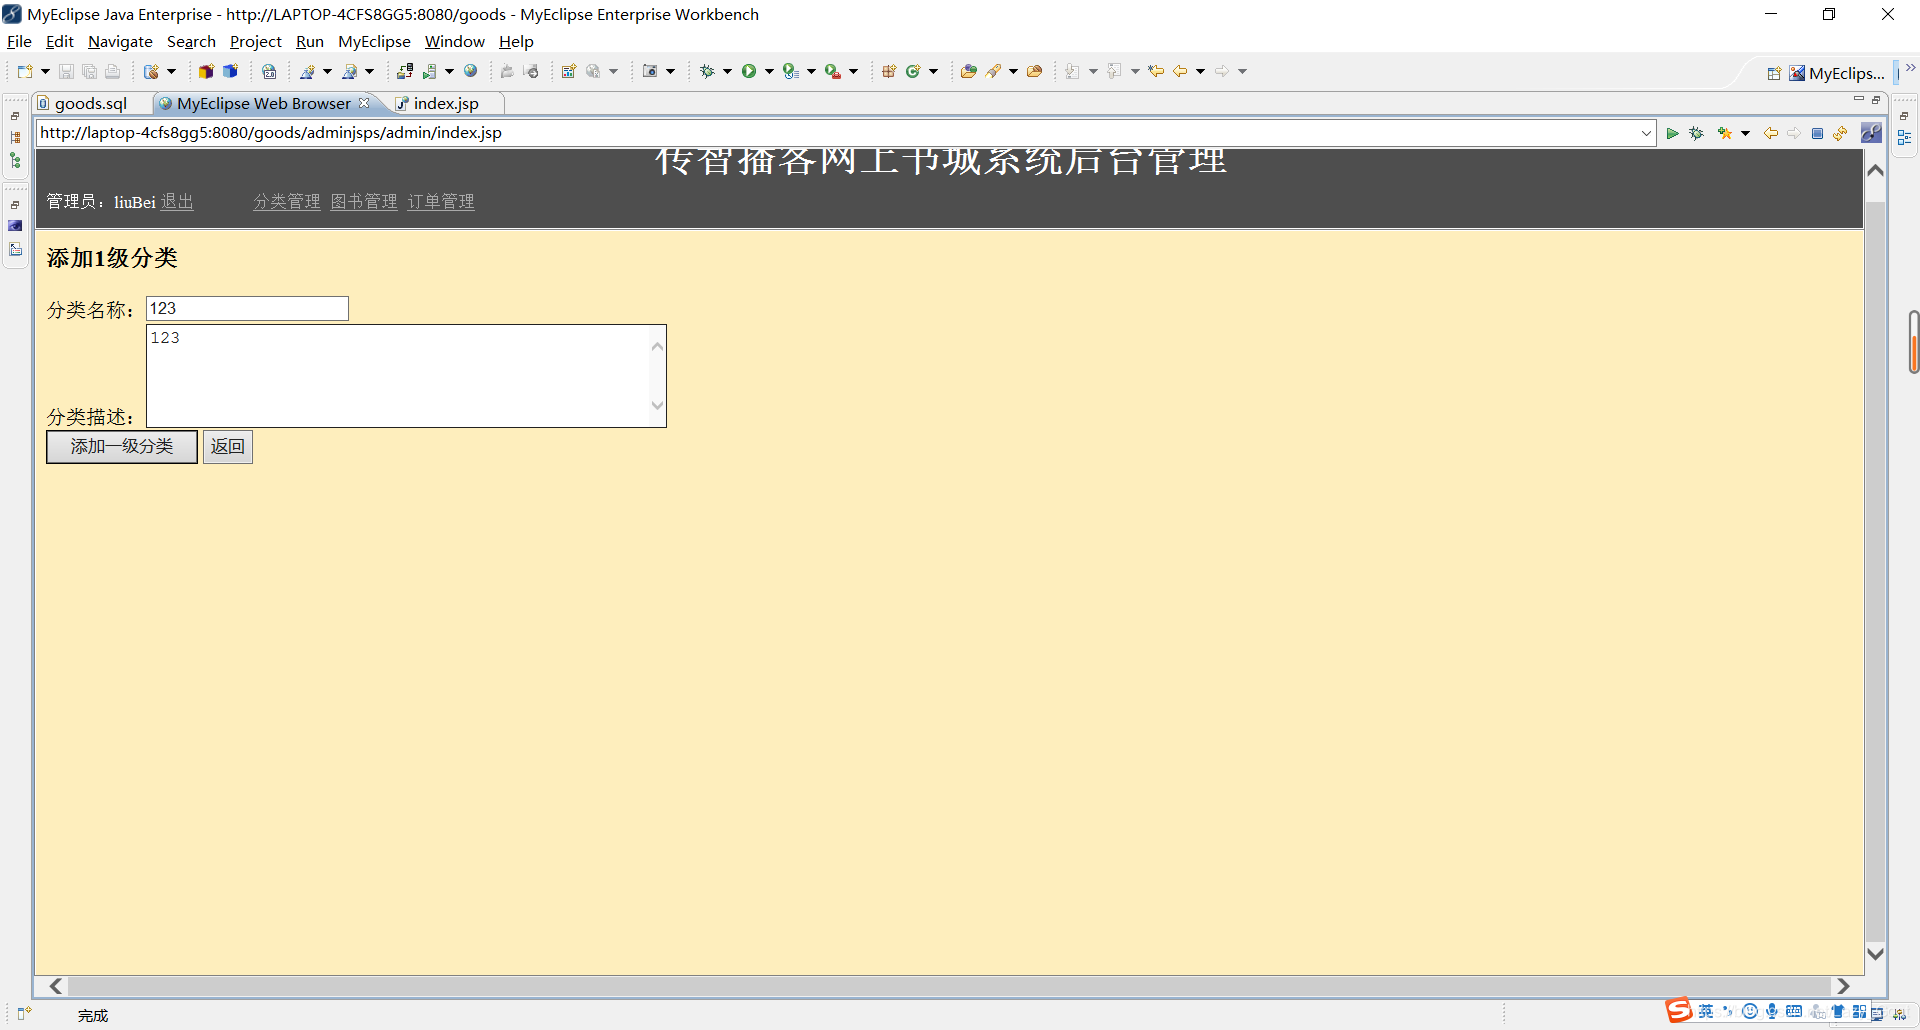Click the New file toolbar icon

[x=25, y=71]
